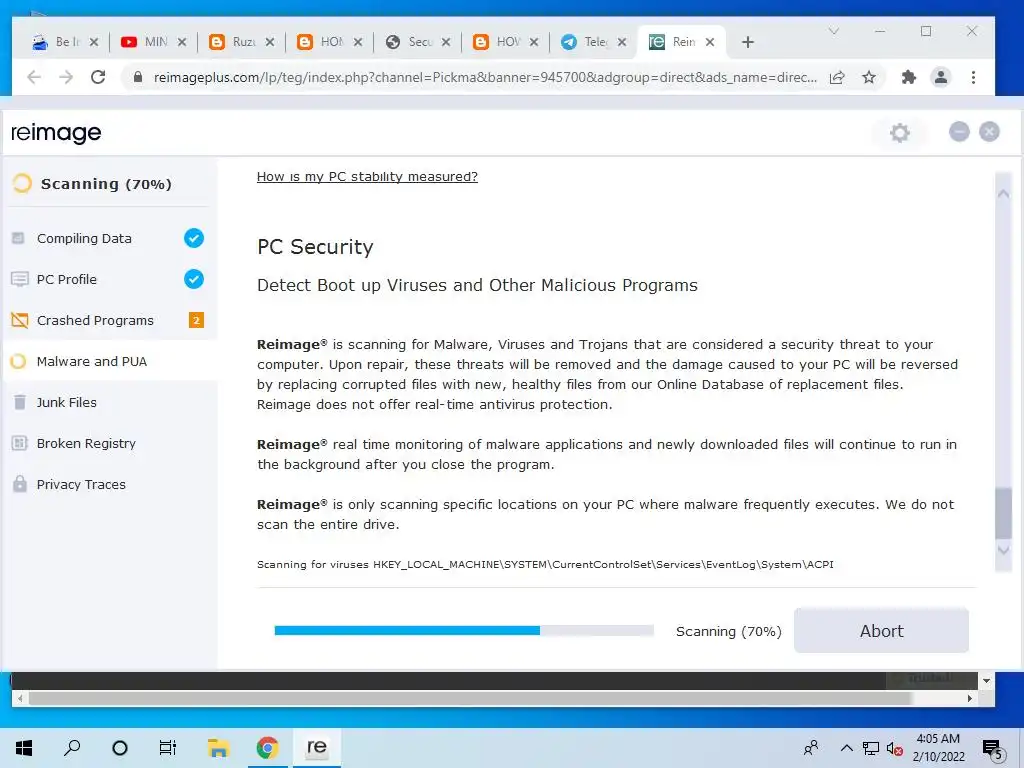Click the Malware and PUA spinner icon
This screenshot has height=768, width=1024.
(18, 362)
